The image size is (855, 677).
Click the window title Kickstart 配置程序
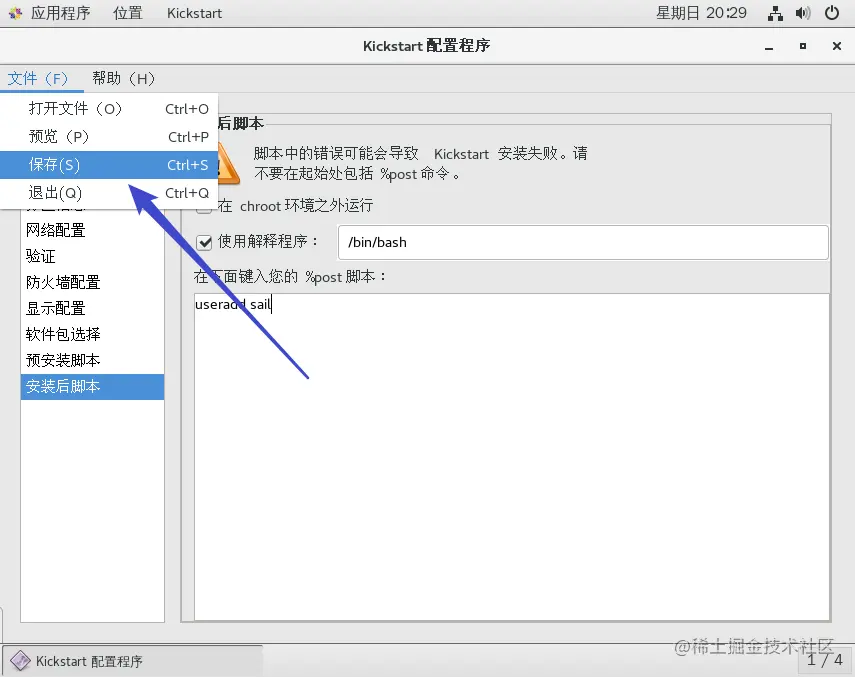tap(426, 46)
